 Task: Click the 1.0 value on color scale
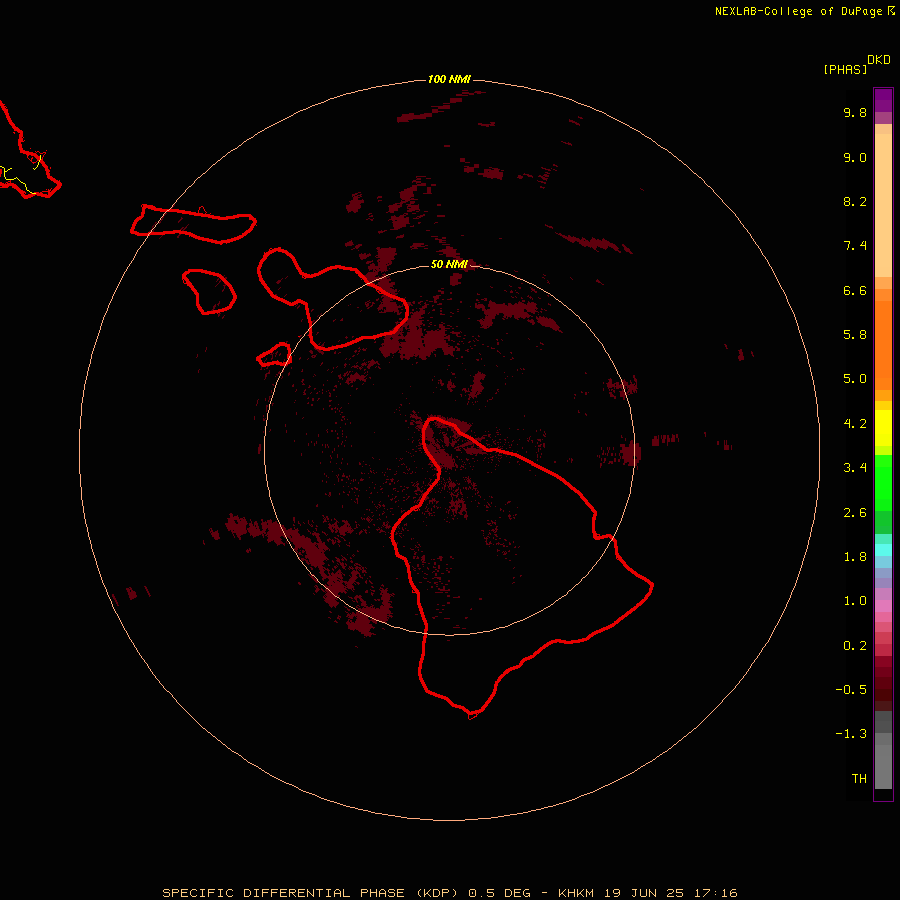855,601
